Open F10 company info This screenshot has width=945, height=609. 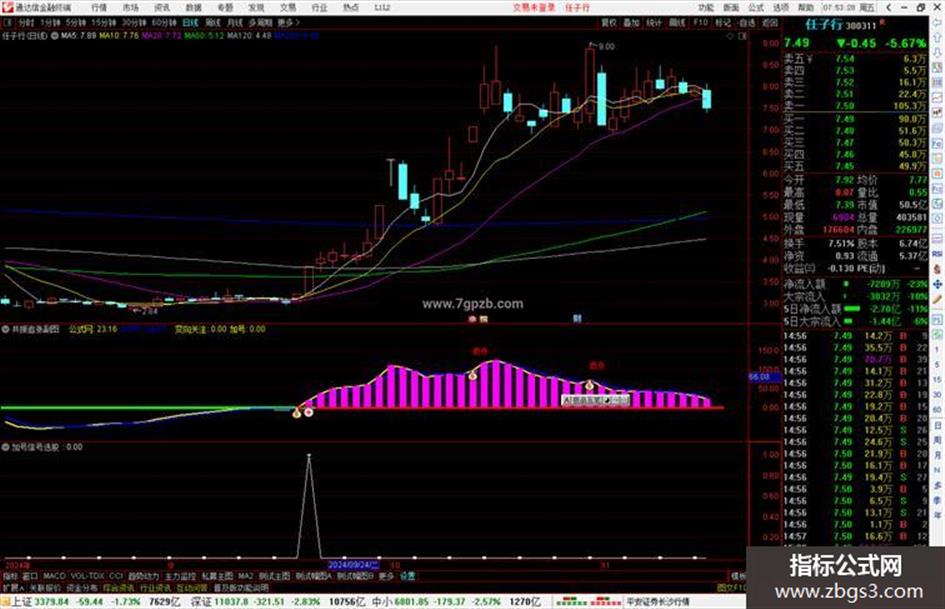700,22
